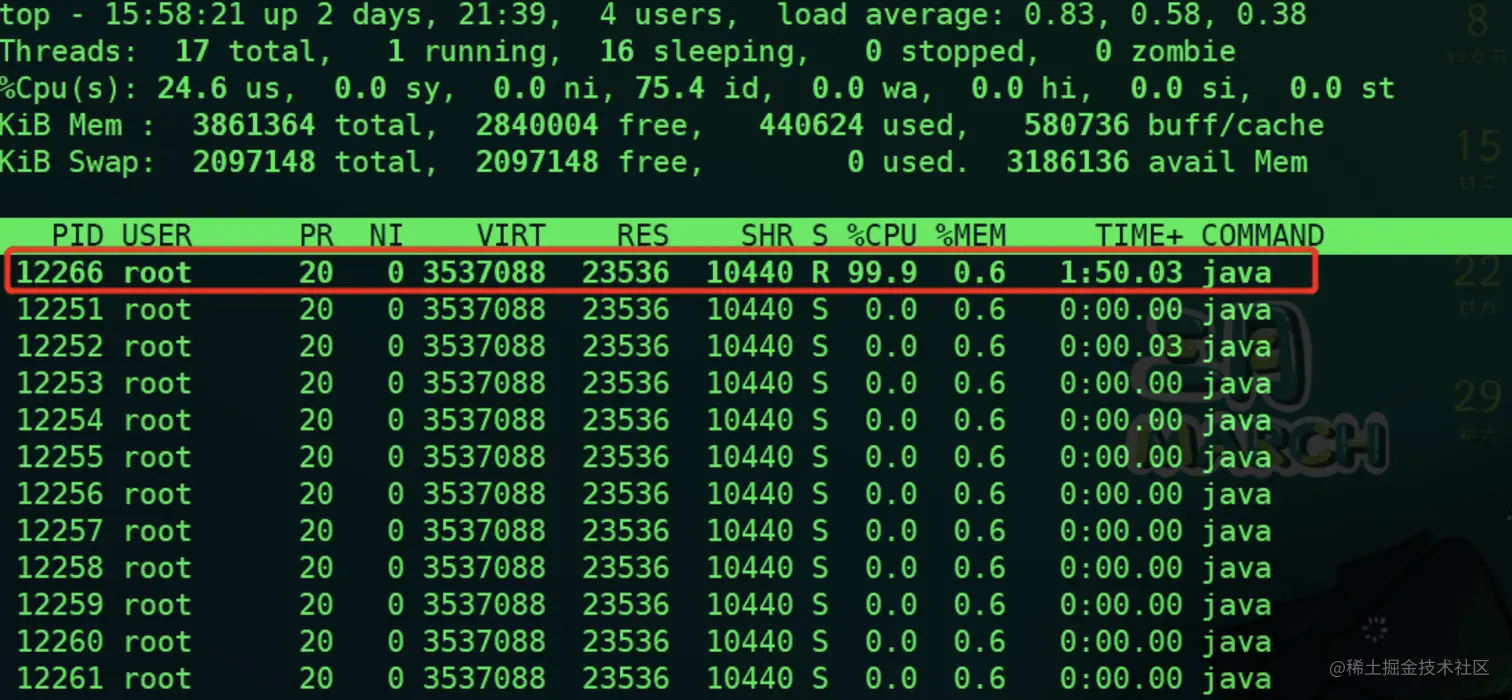Click the 0:00.03 time of thread 12252
This screenshot has width=1512, height=700.
pyautogui.click(x=1121, y=346)
